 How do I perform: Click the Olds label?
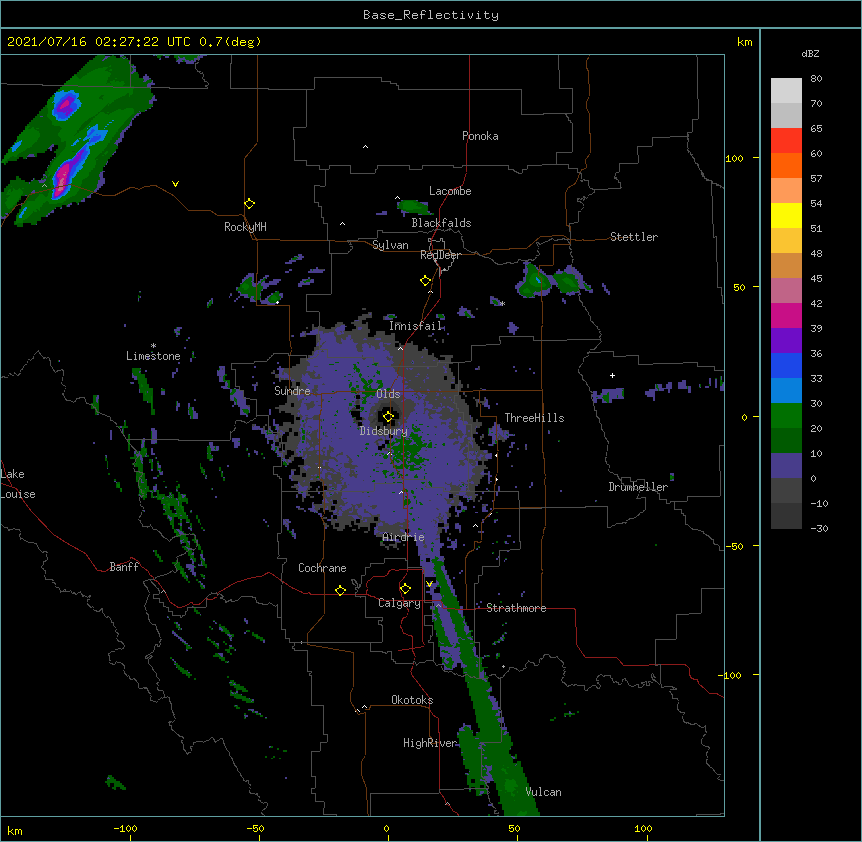[x=388, y=394]
